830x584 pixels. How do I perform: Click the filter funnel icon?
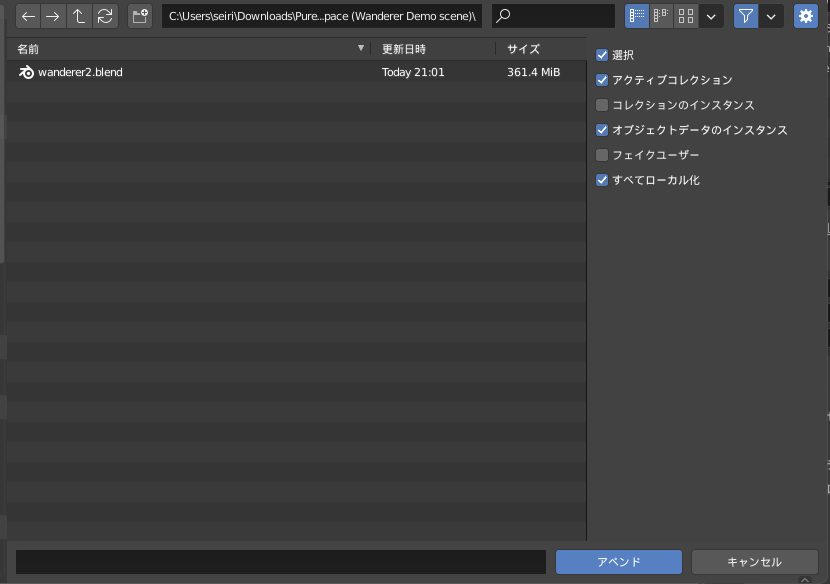pyautogui.click(x=745, y=16)
